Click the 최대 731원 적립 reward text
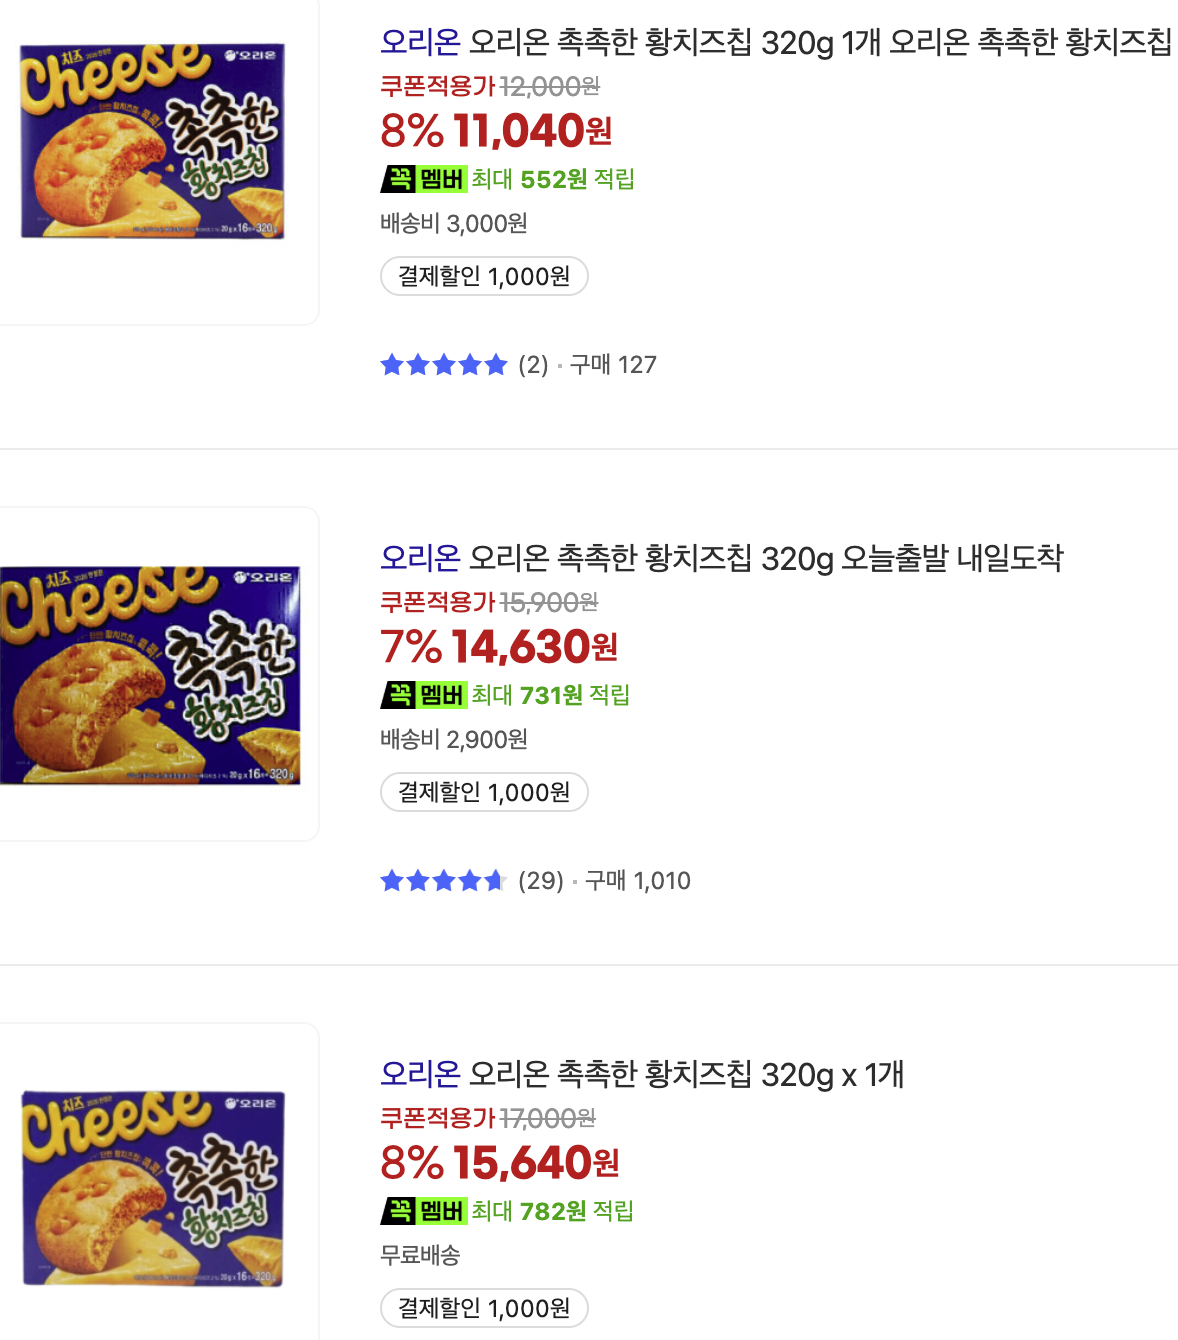1178x1340 pixels. [551, 695]
